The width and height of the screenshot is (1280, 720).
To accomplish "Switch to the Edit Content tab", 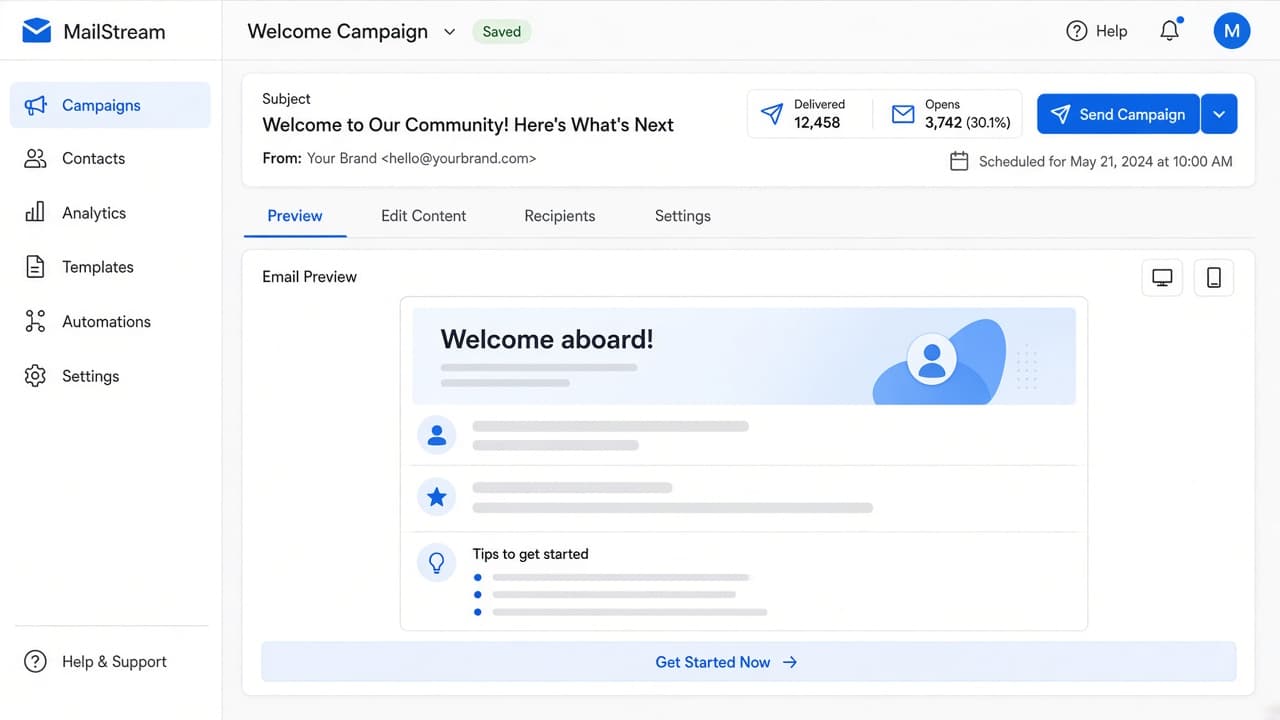I will coord(424,216).
